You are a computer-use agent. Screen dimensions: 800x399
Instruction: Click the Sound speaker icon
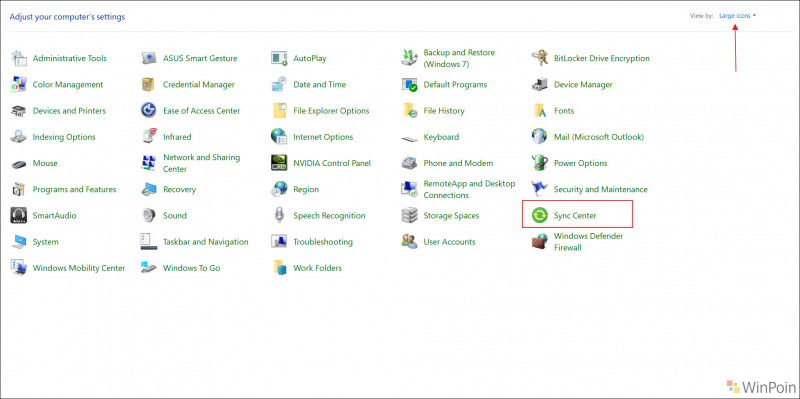click(x=148, y=215)
